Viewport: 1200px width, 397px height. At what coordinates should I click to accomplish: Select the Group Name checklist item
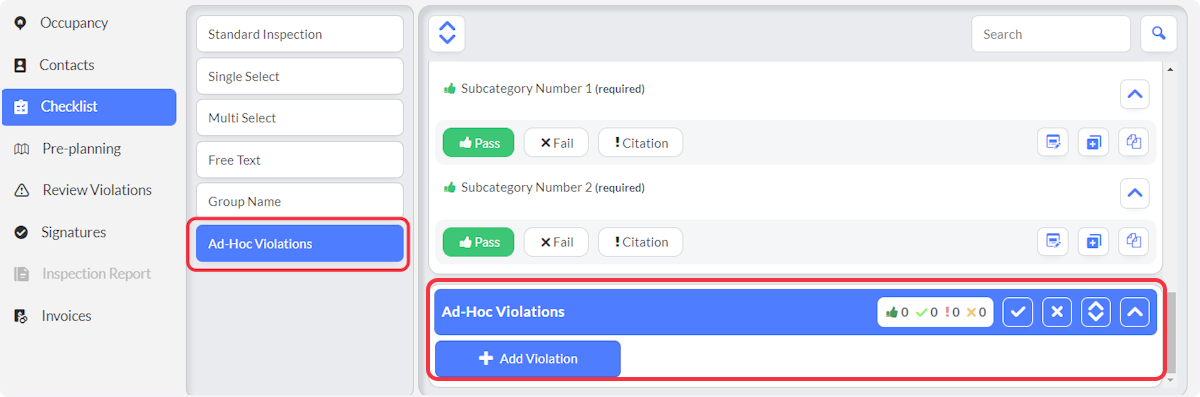[300, 201]
